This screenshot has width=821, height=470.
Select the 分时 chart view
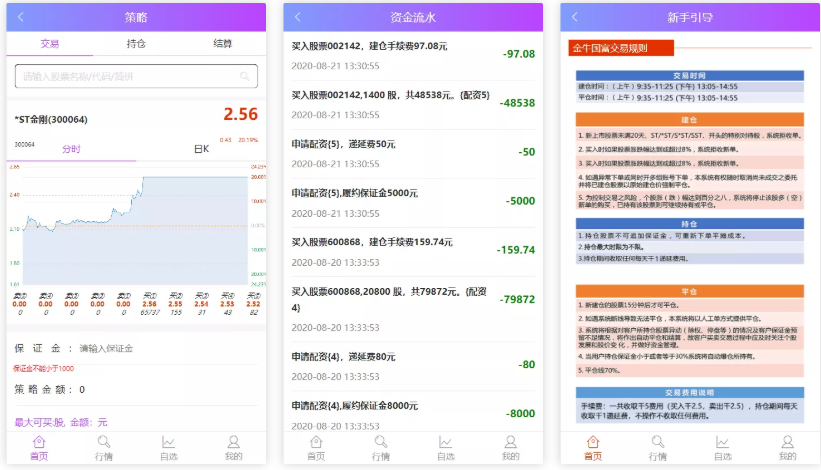coord(71,149)
